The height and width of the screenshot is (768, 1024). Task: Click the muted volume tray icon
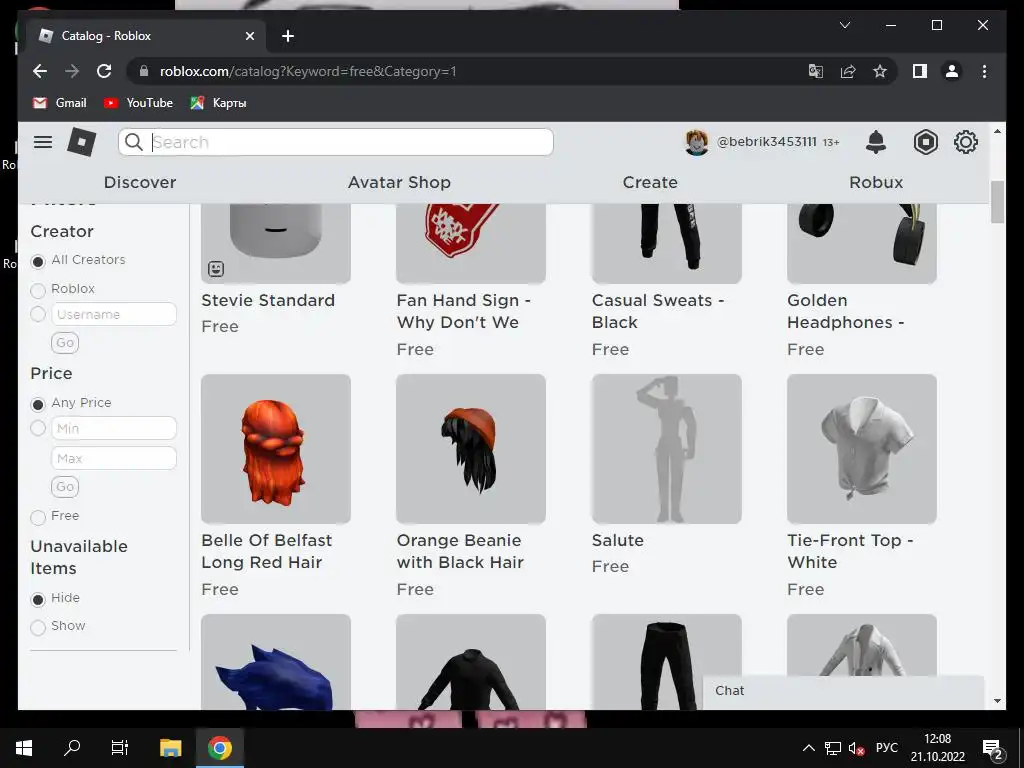856,748
